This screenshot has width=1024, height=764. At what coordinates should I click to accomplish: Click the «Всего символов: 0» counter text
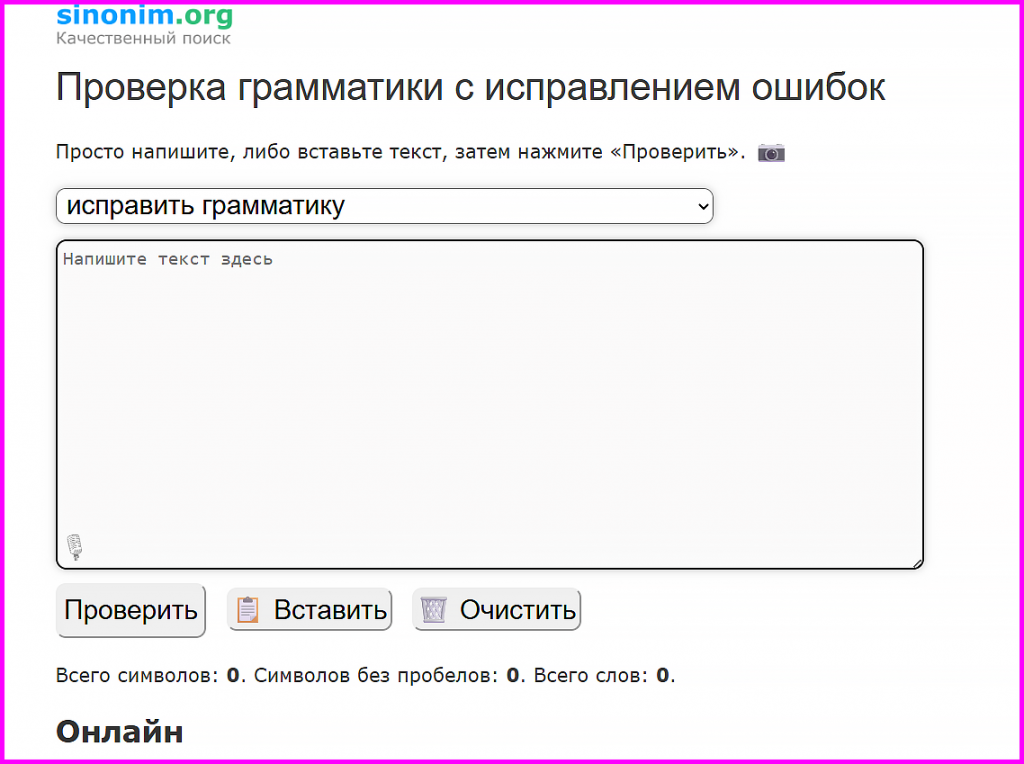tap(148, 675)
